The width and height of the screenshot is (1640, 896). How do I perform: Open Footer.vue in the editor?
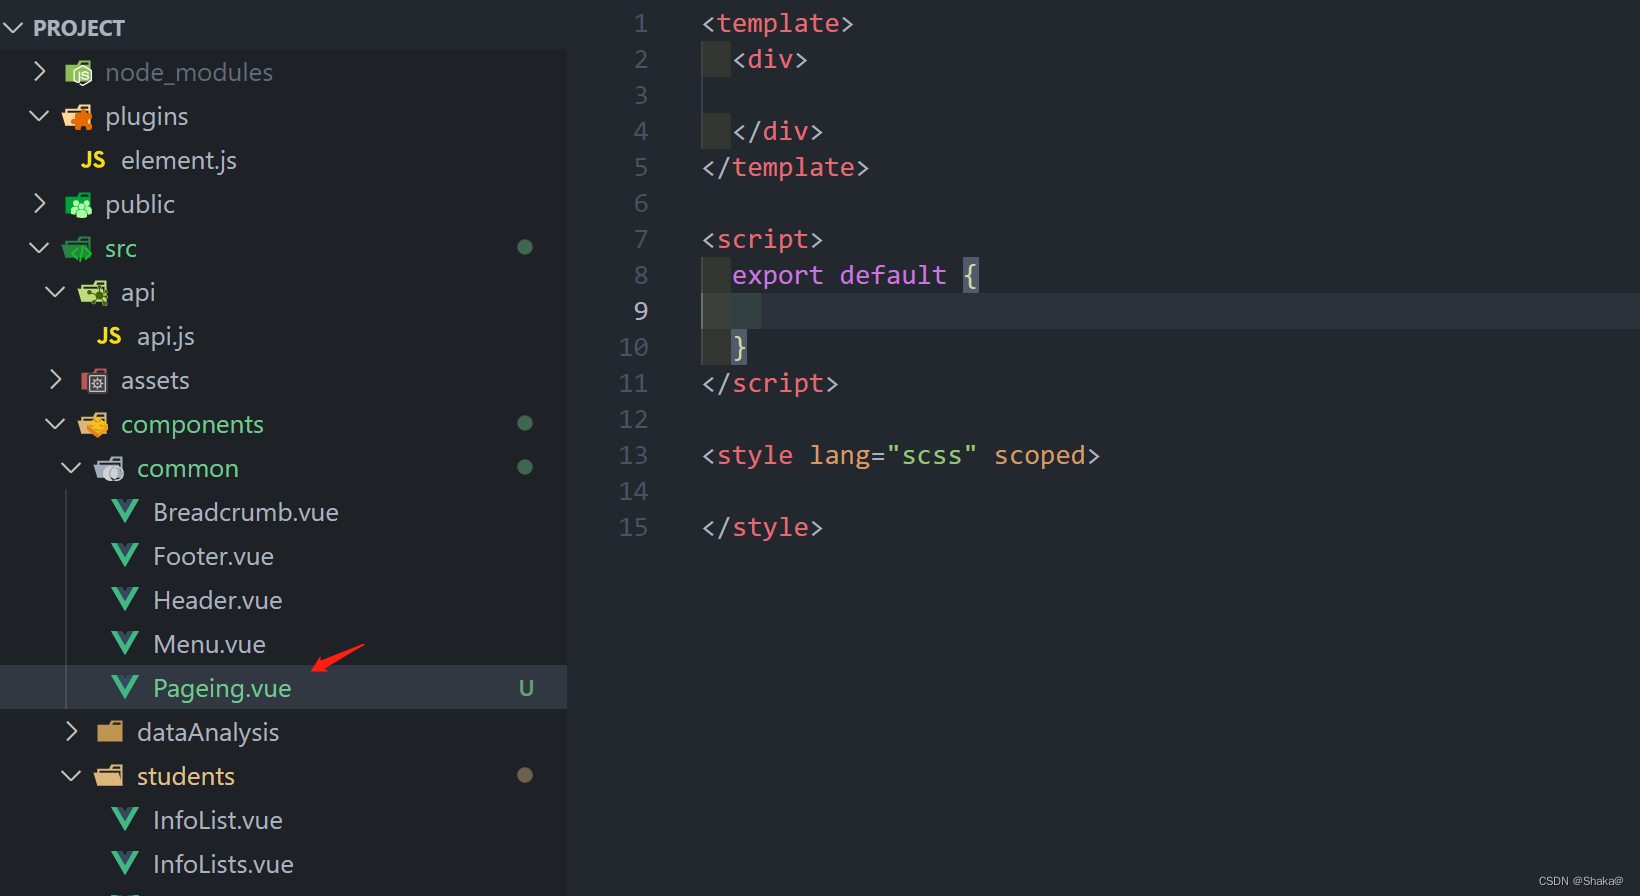coord(213,556)
